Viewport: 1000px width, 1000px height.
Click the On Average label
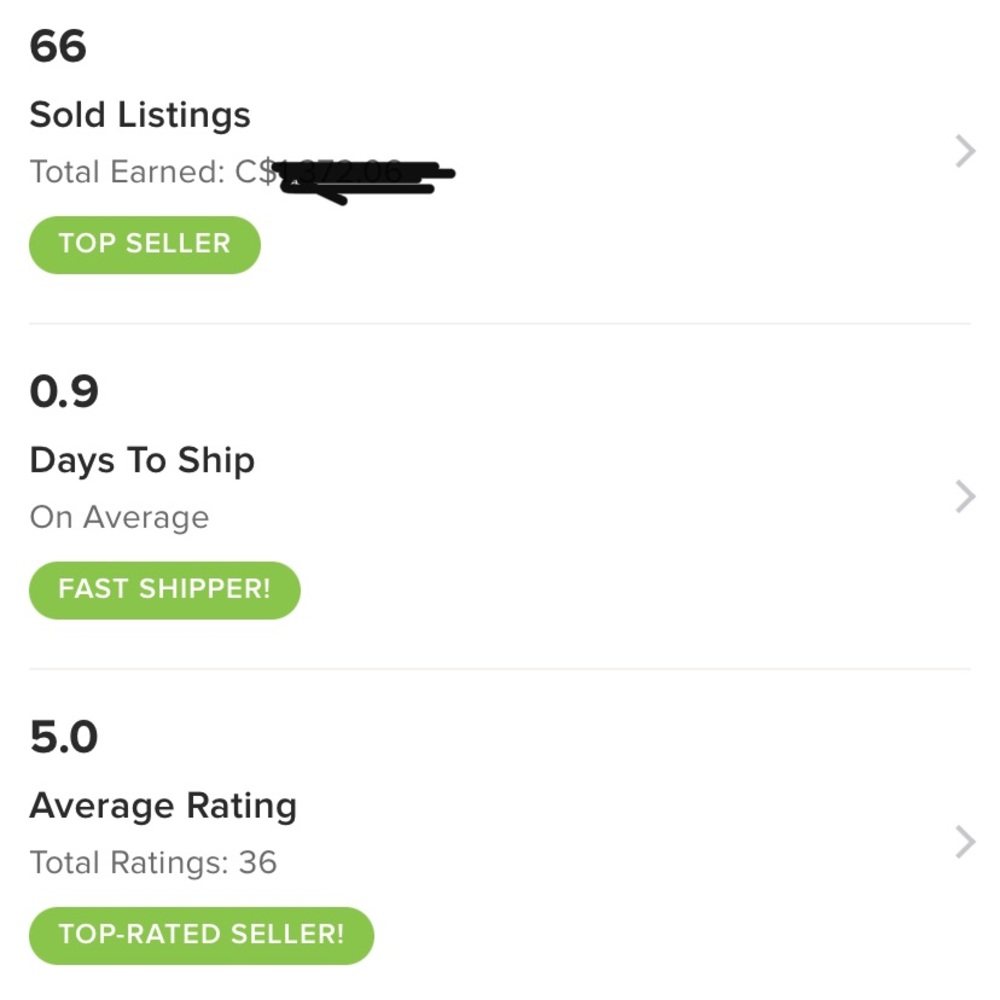(x=119, y=517)
